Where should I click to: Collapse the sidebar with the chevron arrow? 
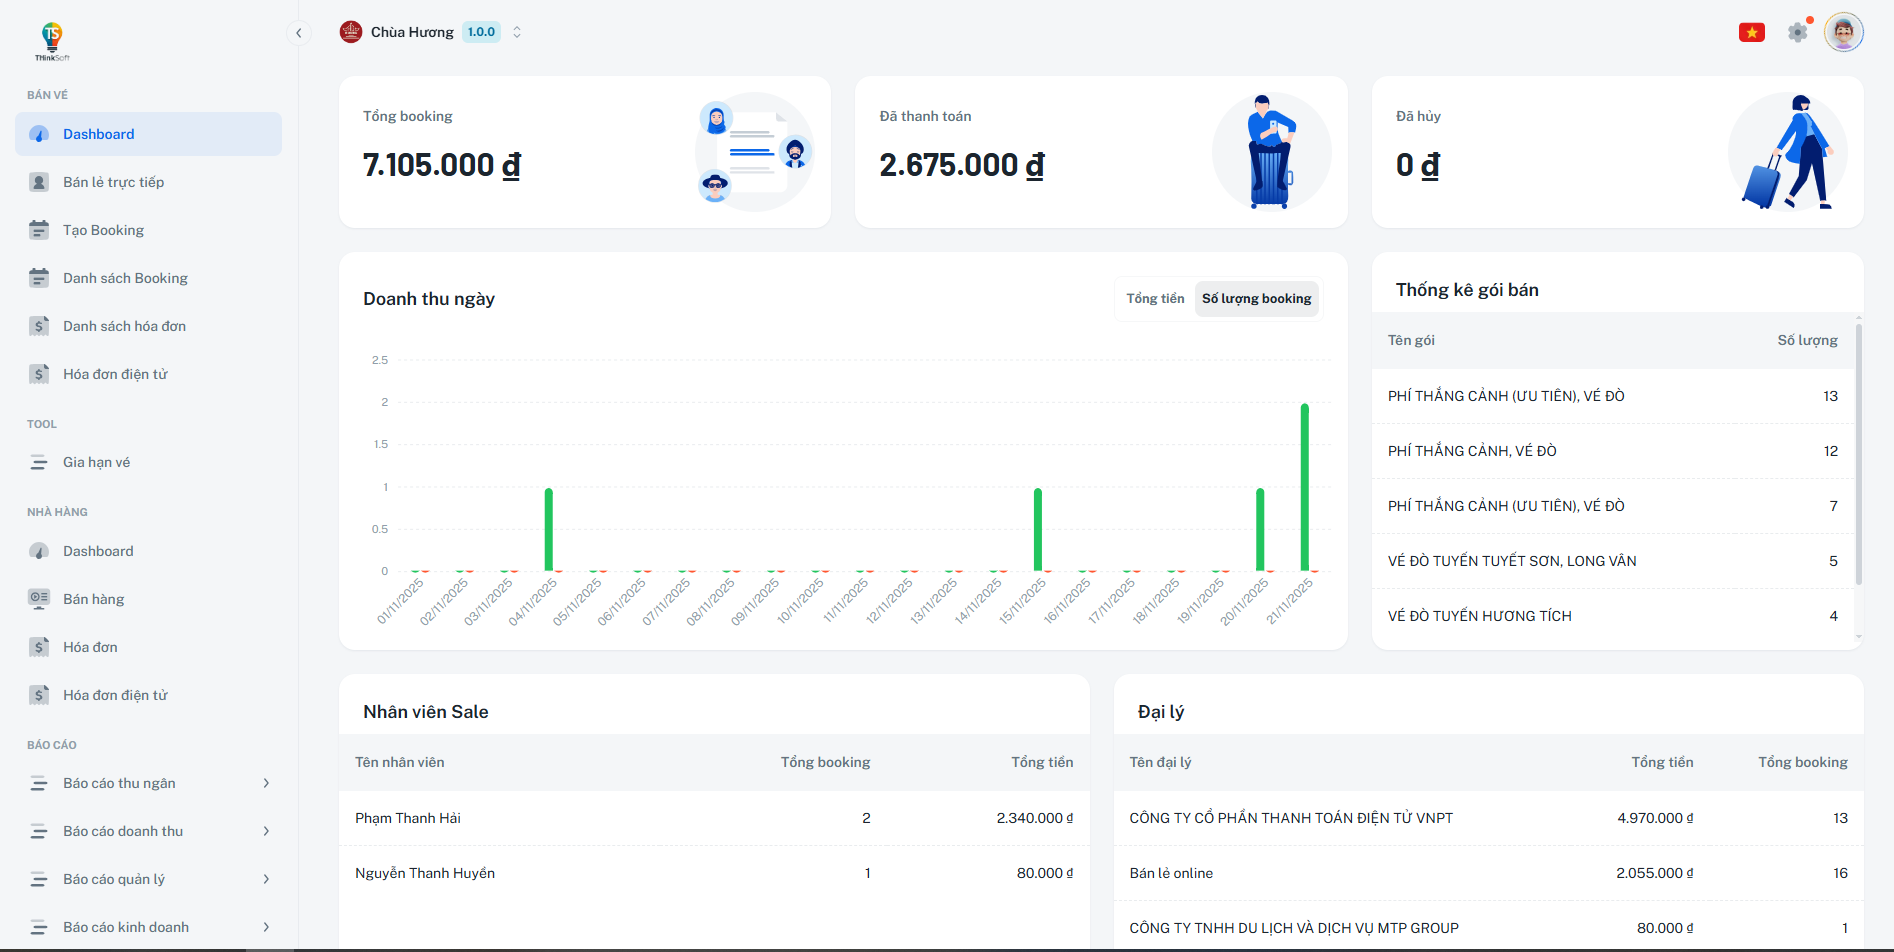point(298,32)
